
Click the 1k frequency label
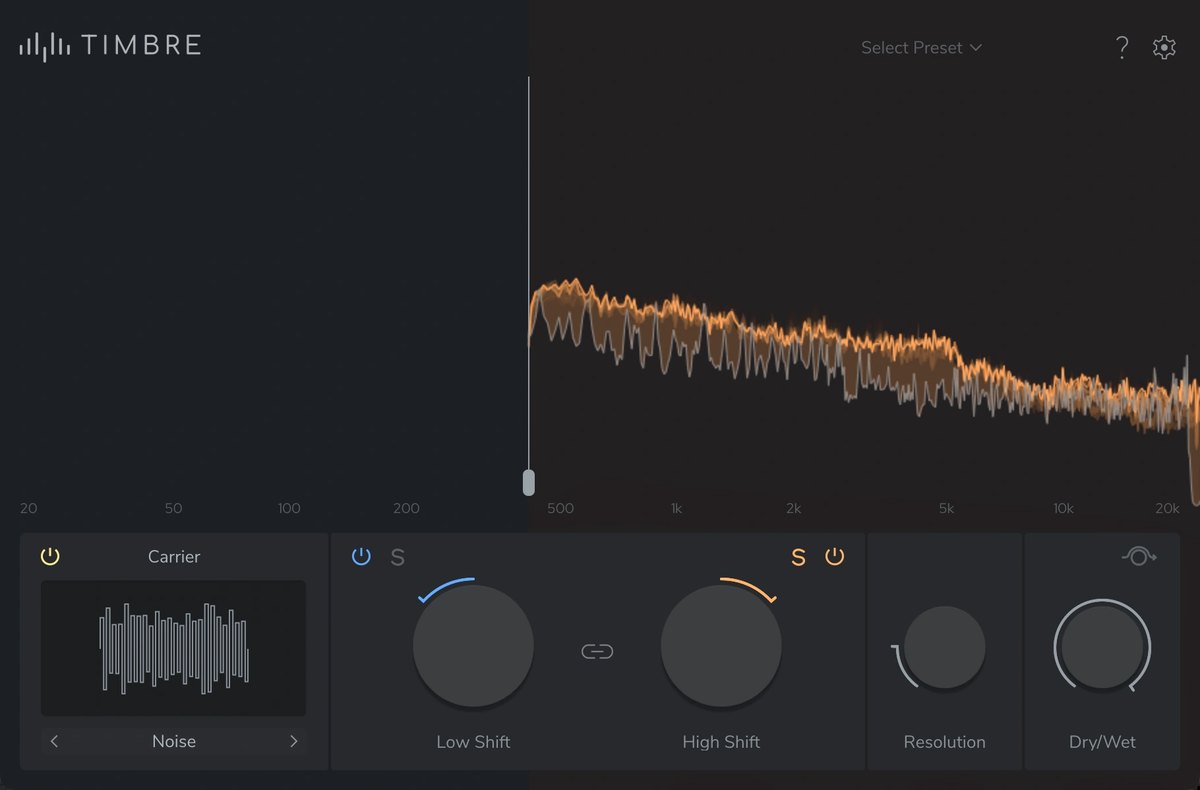coord(676,508)
